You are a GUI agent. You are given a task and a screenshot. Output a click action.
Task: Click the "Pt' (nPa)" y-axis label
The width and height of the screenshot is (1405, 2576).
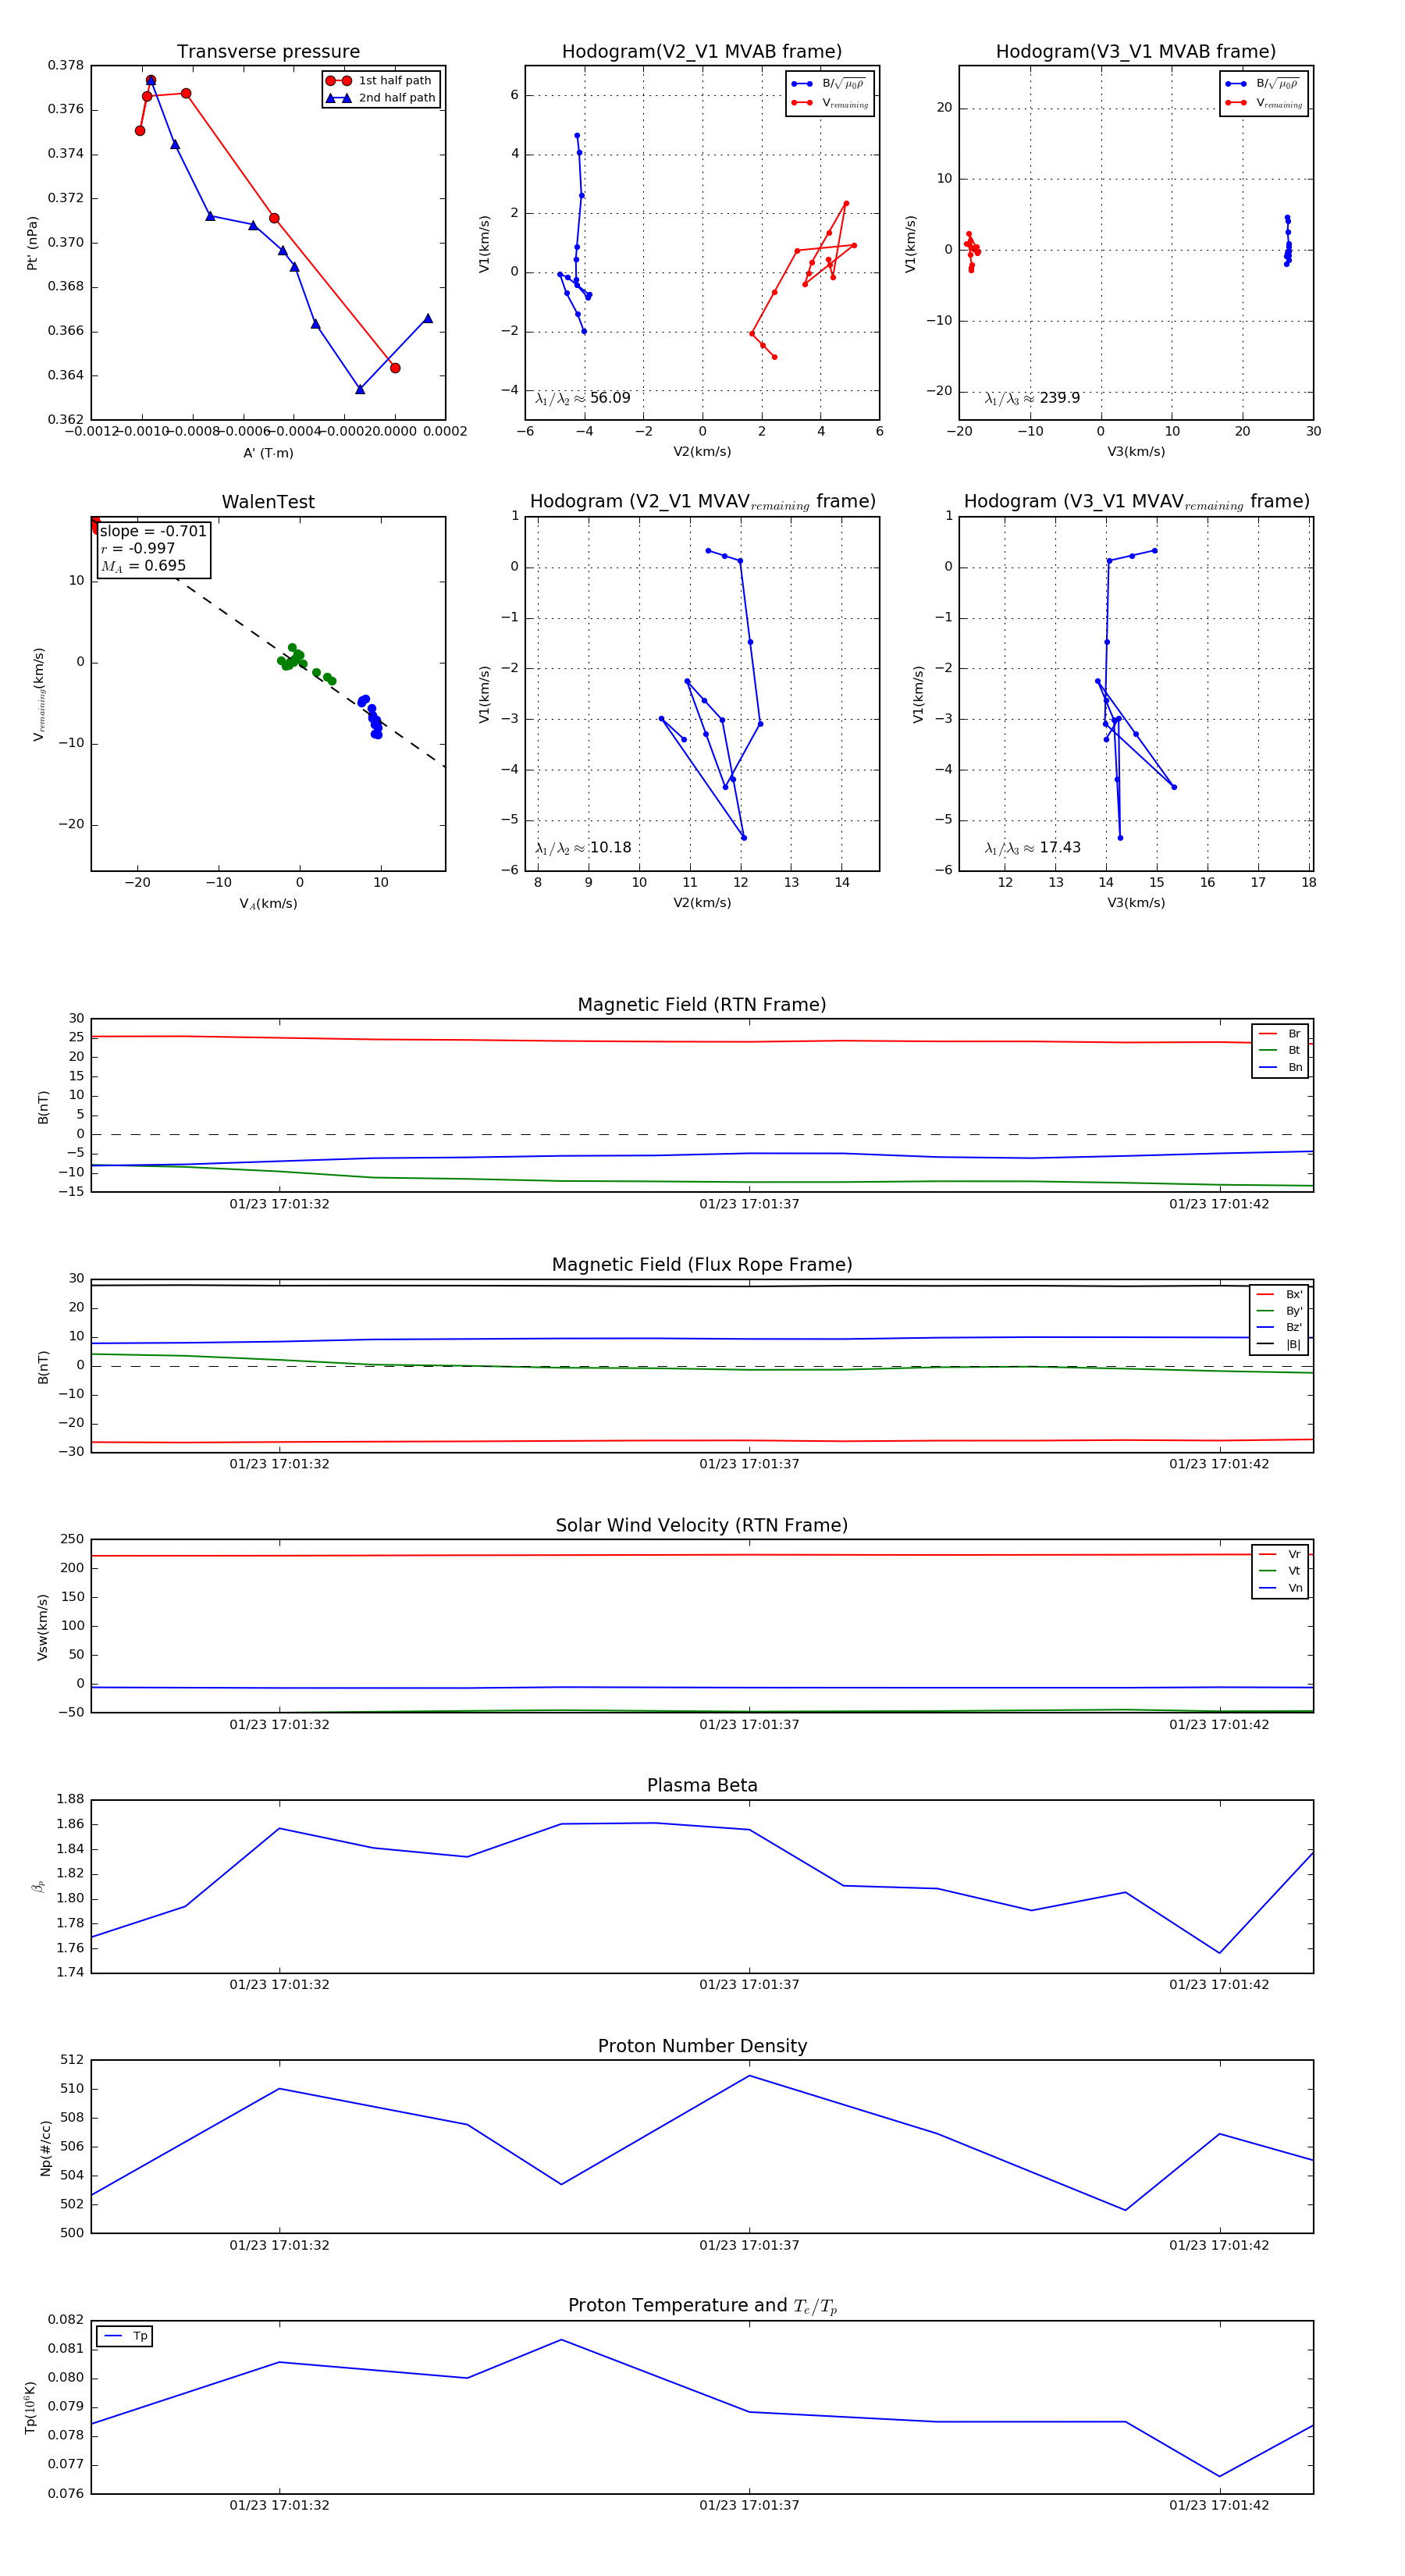[x=32, y=243]
